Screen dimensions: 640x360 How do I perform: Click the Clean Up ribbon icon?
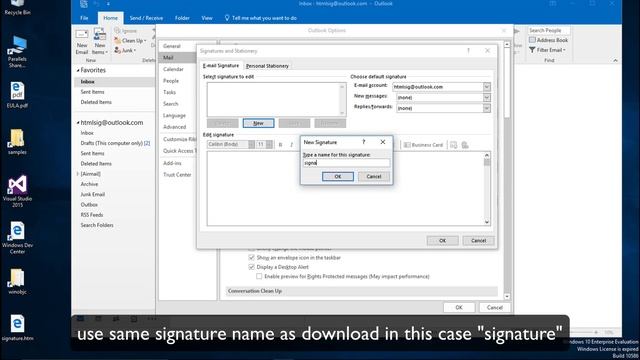pos(118,40)
